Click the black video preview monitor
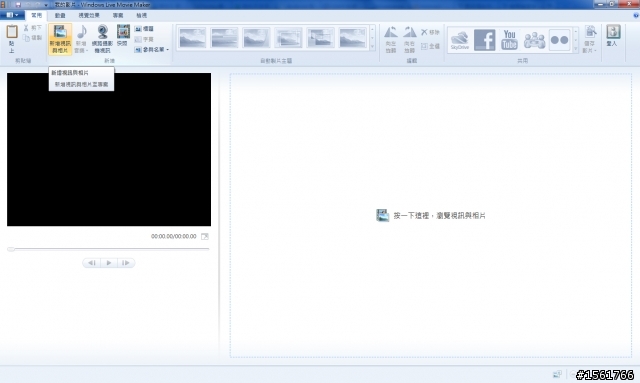Screen dimensions: 640x383 click(109, 149)
